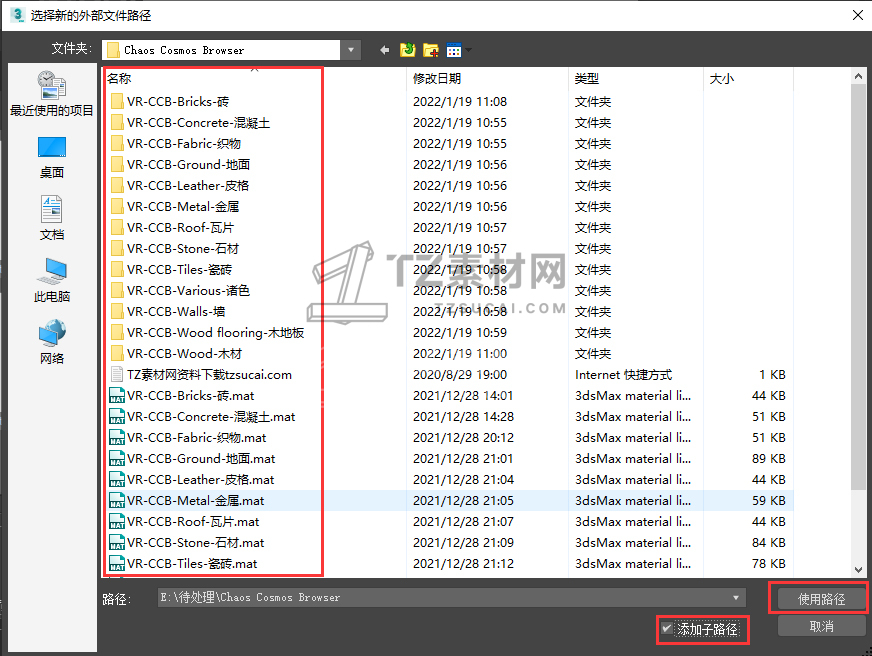Click the MAT icon of VR-CCB-Fabric-织物.mat

coord(117,438)
